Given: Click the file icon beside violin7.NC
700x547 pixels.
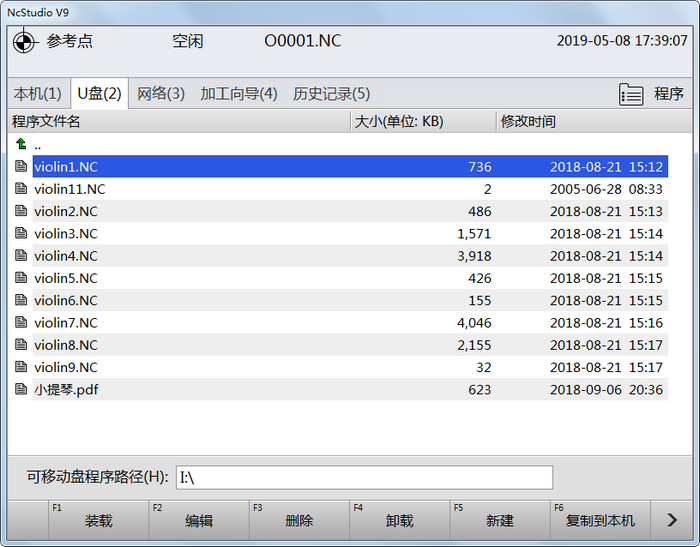Looking at the screenshot, I should (21, 322).
